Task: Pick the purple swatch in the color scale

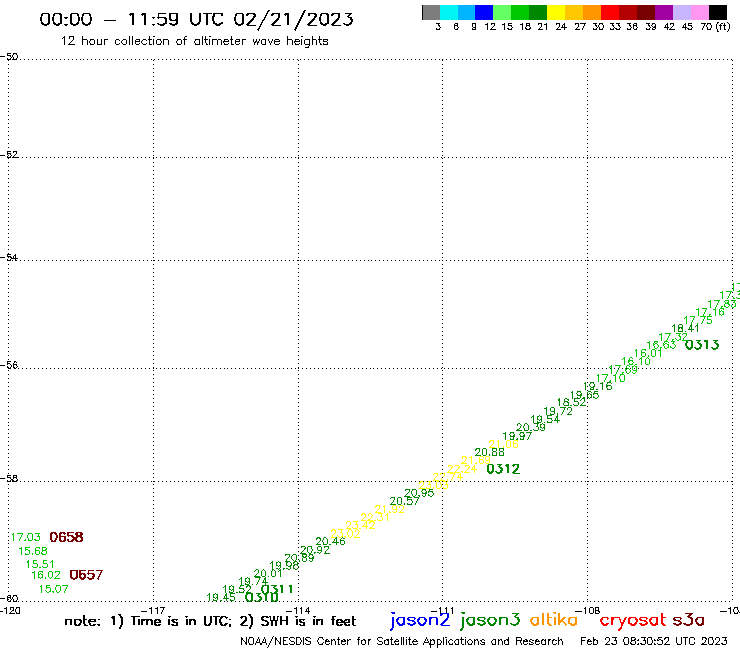Action: click(664, 12)
